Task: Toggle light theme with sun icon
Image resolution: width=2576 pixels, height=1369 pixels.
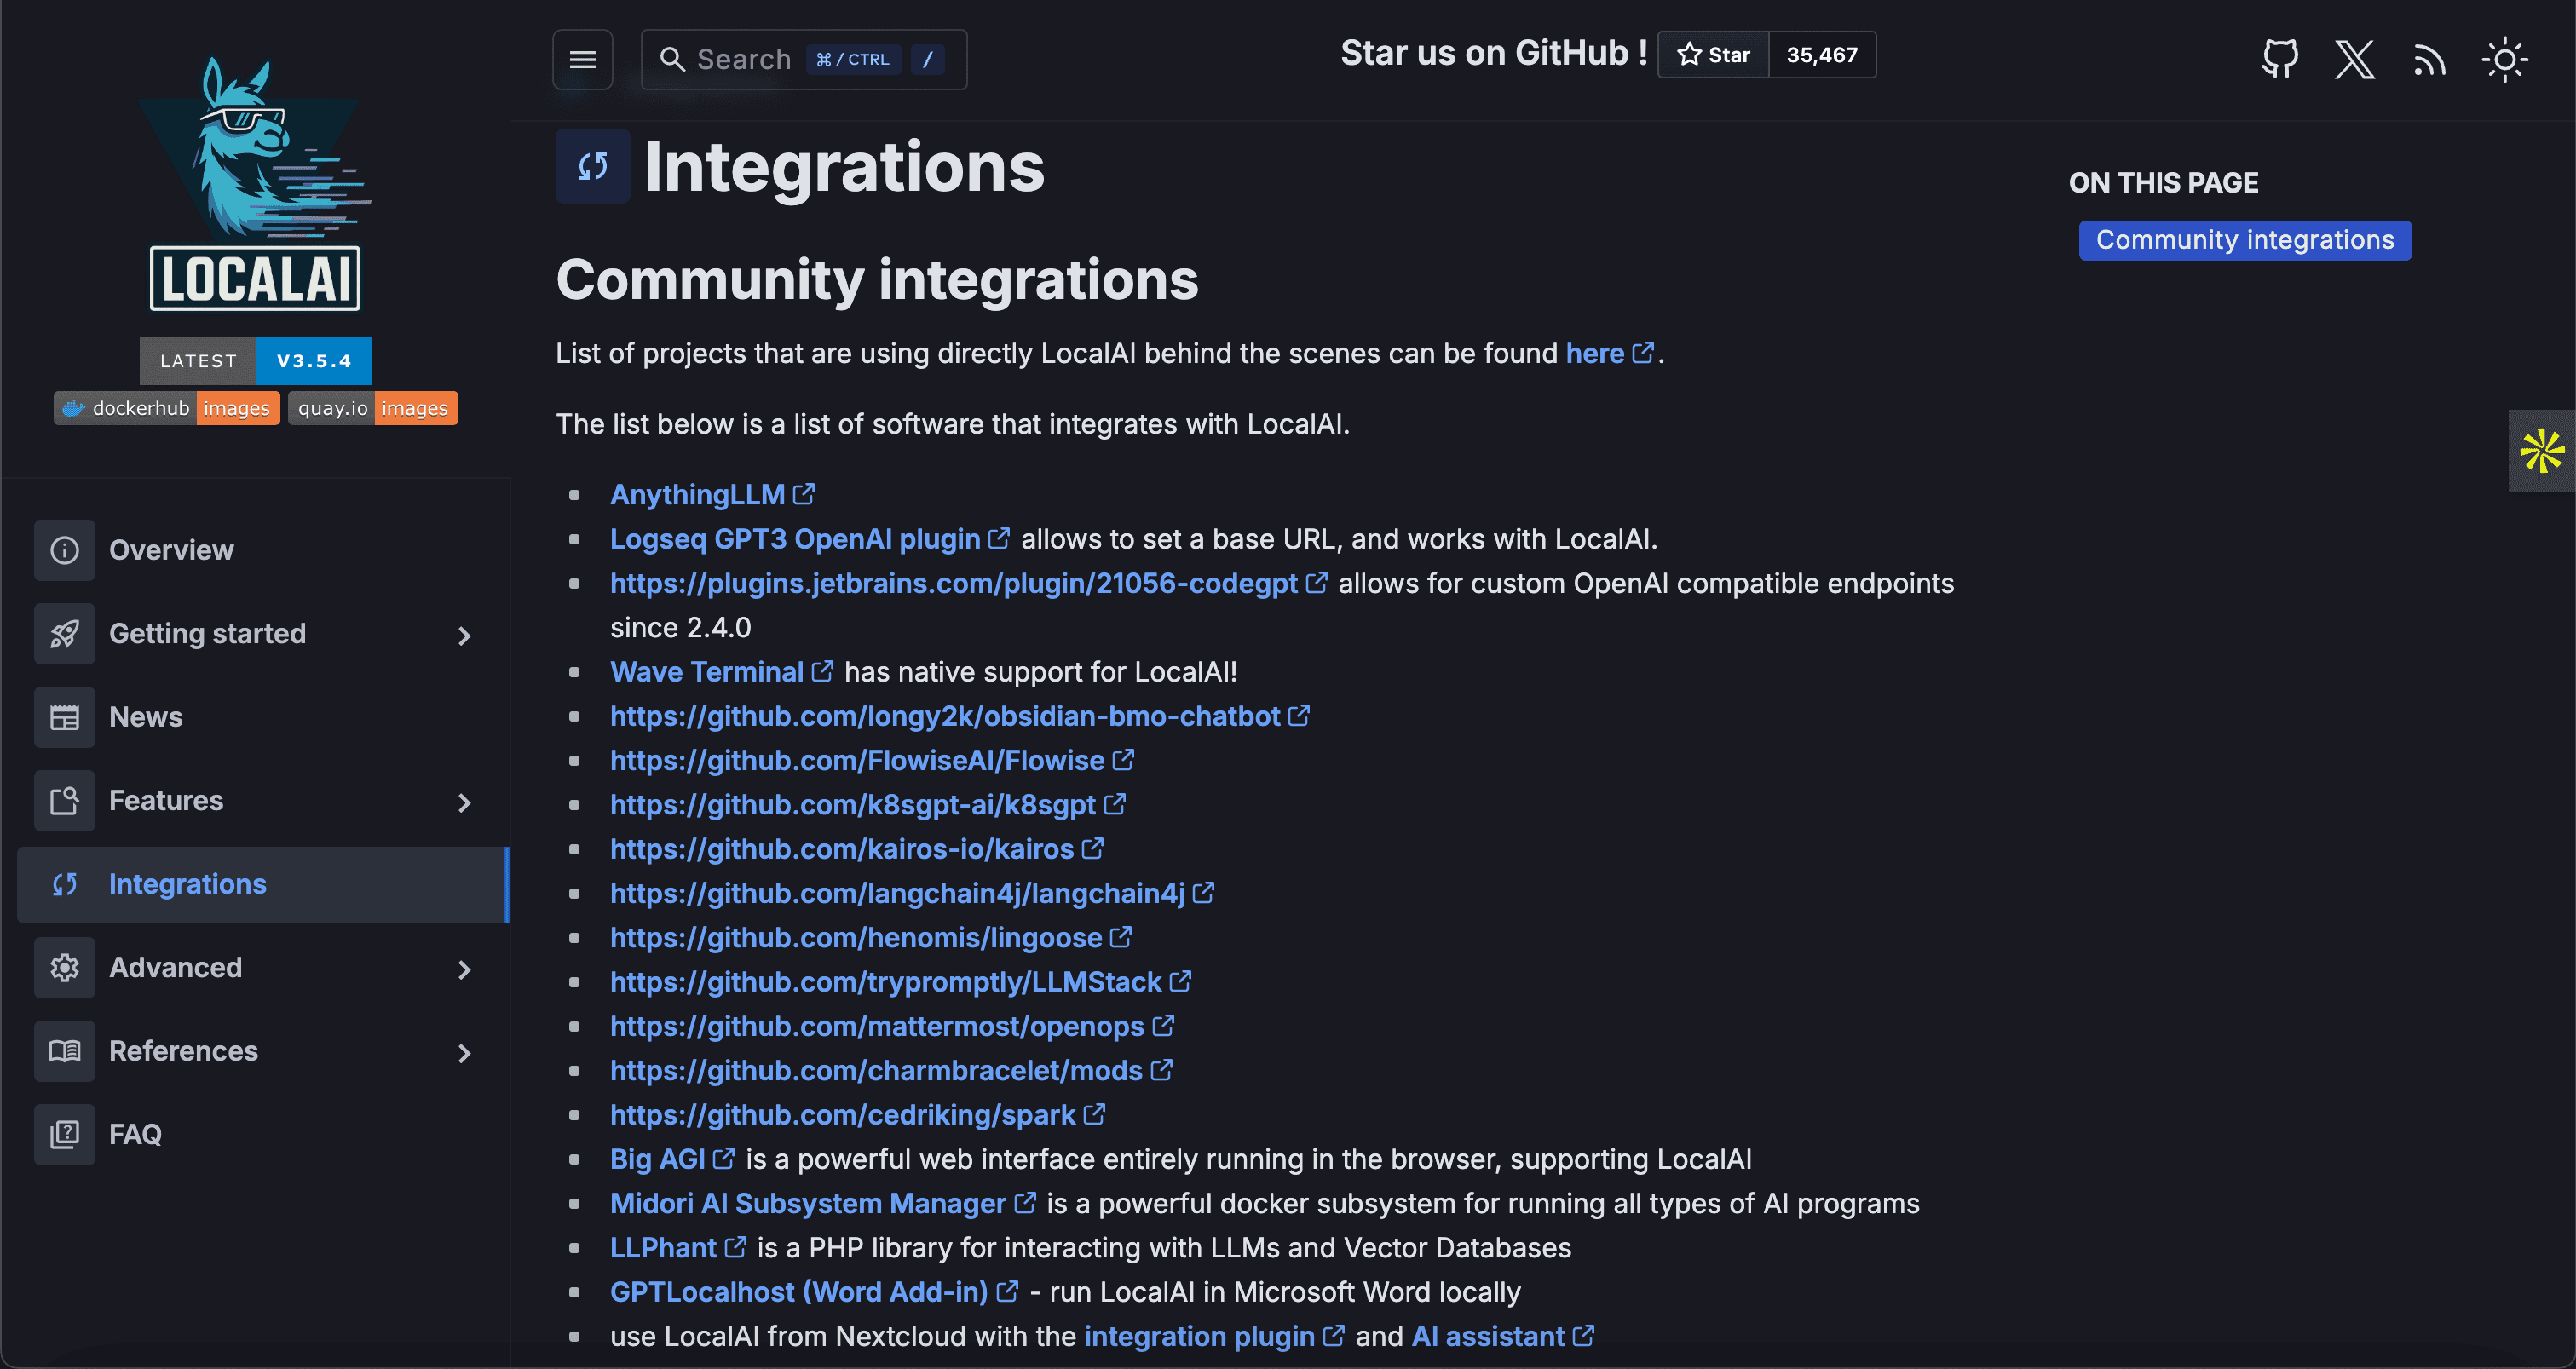Action: (2505, 60)
